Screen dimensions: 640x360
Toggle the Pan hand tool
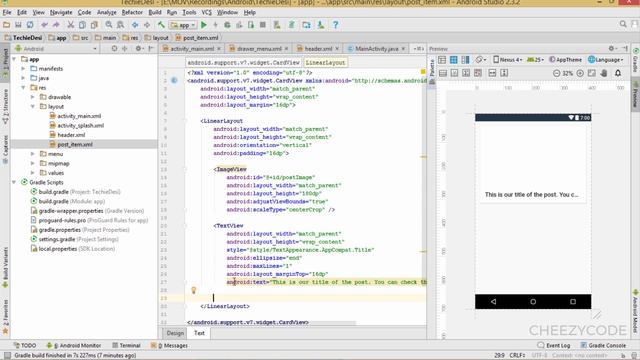[x=604, y=73]
